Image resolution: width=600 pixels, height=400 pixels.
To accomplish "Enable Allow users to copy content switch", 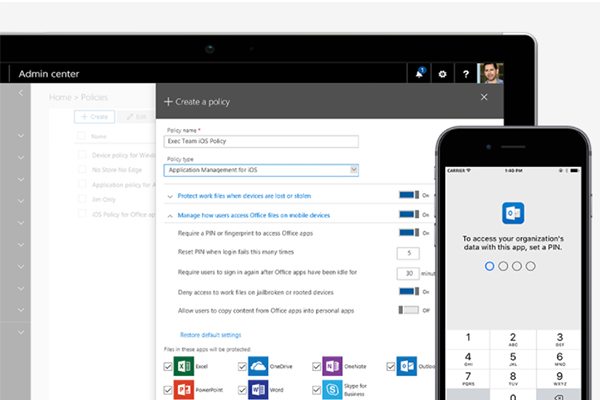I will [409, 310].
